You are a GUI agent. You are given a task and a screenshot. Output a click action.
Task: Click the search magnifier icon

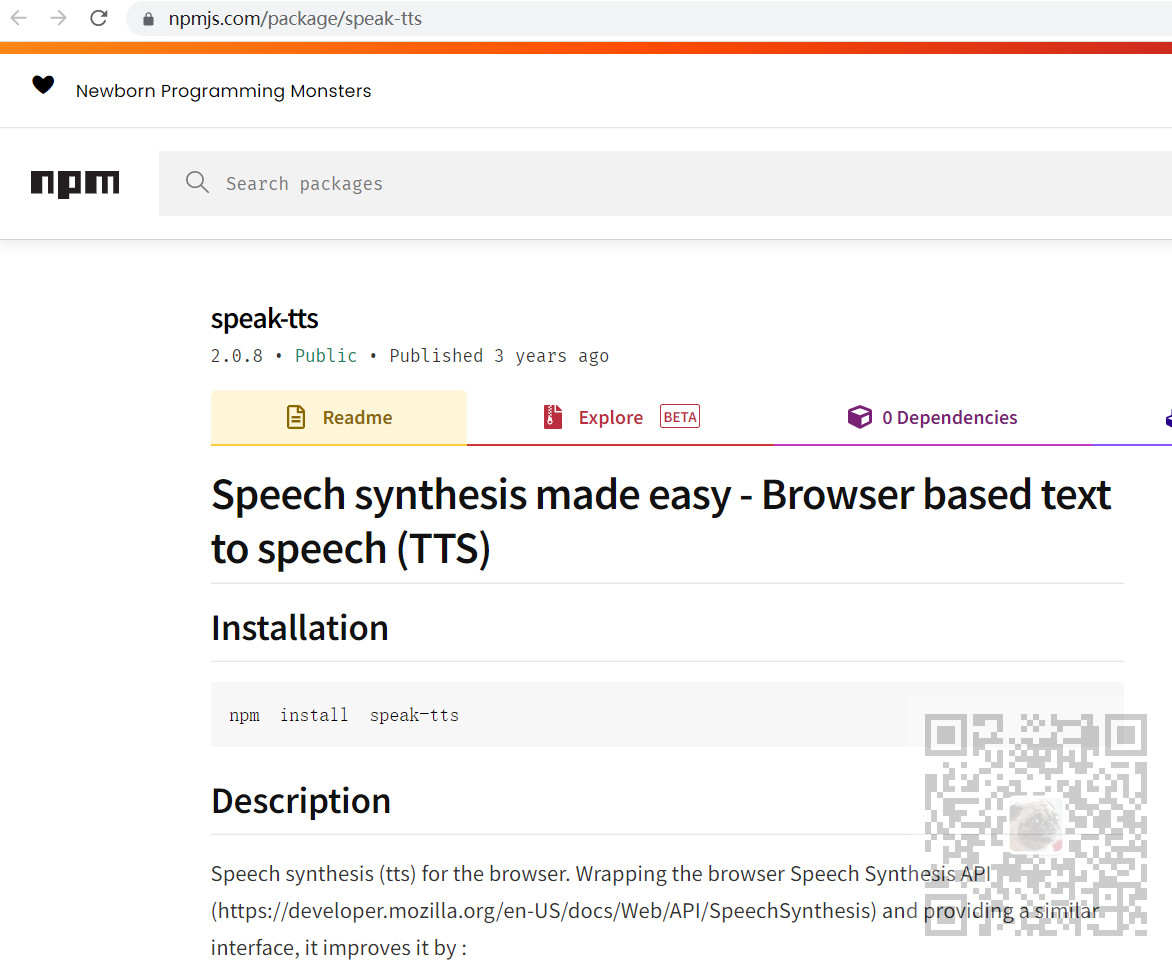tap(197, 182)
